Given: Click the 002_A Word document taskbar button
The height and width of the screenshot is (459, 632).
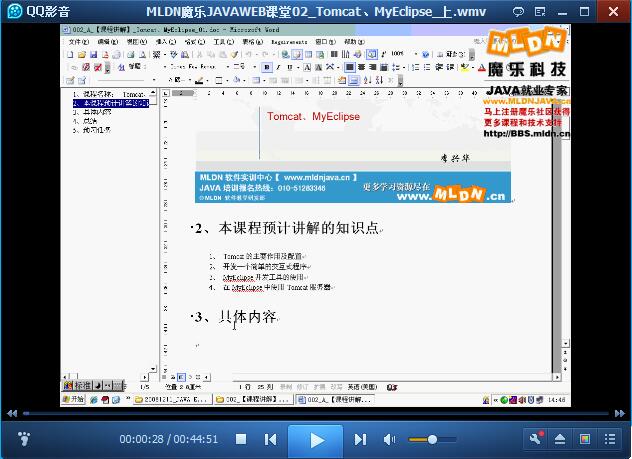Looking at the screenshot, I should [335, 399].
